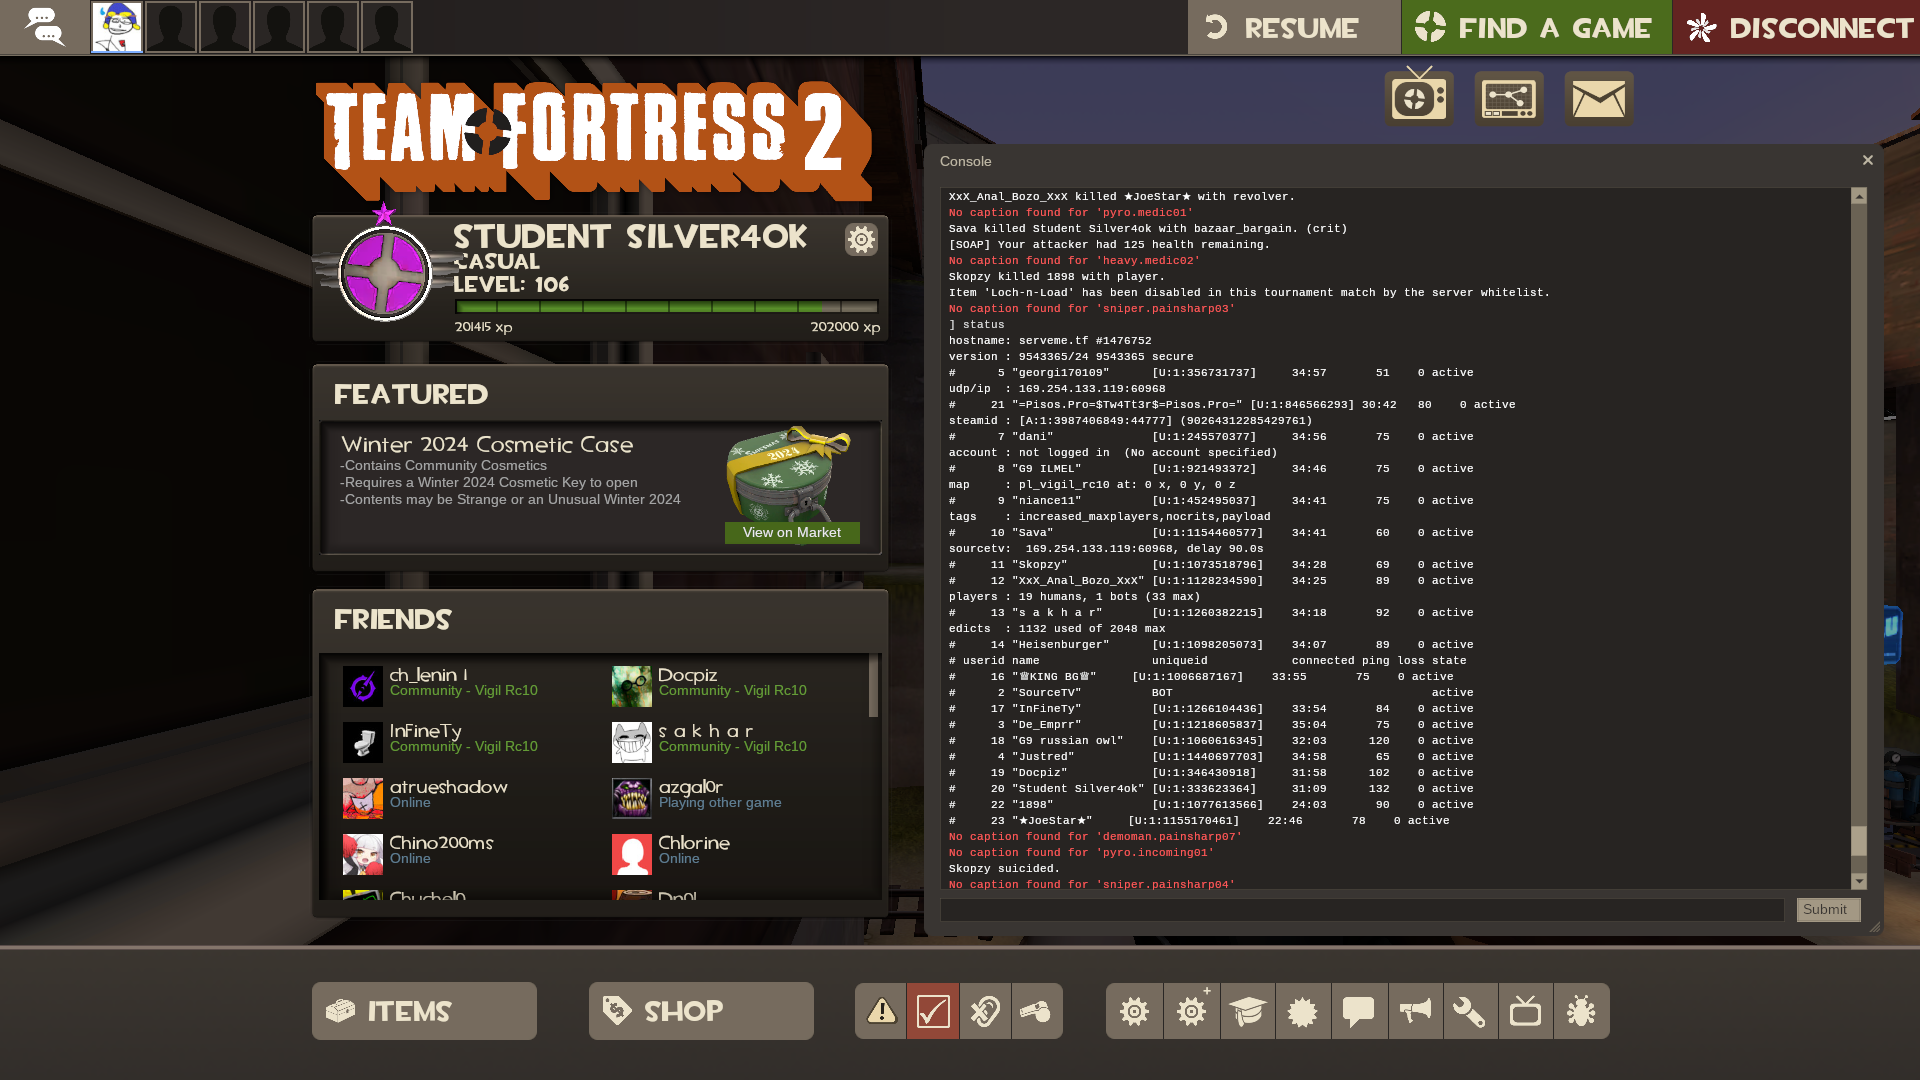
Task: Open the coach whistle icon
Action: [x=1037, y=1011]
